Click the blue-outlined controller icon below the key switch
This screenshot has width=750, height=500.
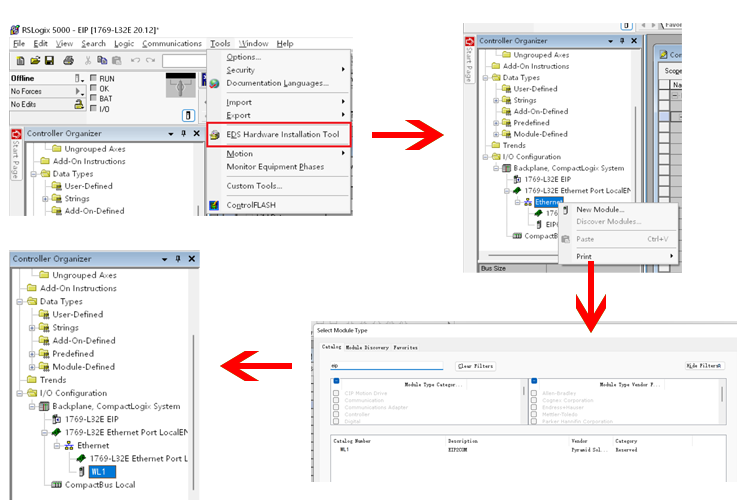click(x=188, y=115)
